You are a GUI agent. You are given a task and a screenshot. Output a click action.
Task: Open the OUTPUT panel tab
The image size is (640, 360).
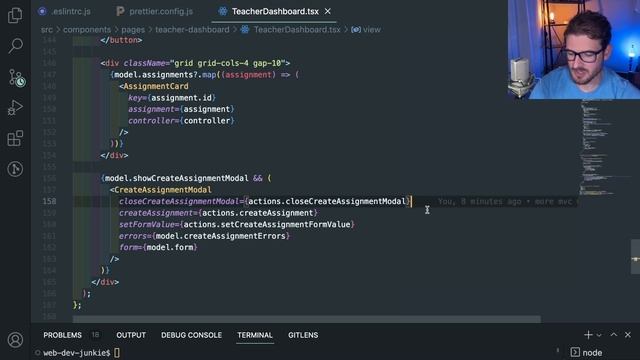click(x=131, y=335)
